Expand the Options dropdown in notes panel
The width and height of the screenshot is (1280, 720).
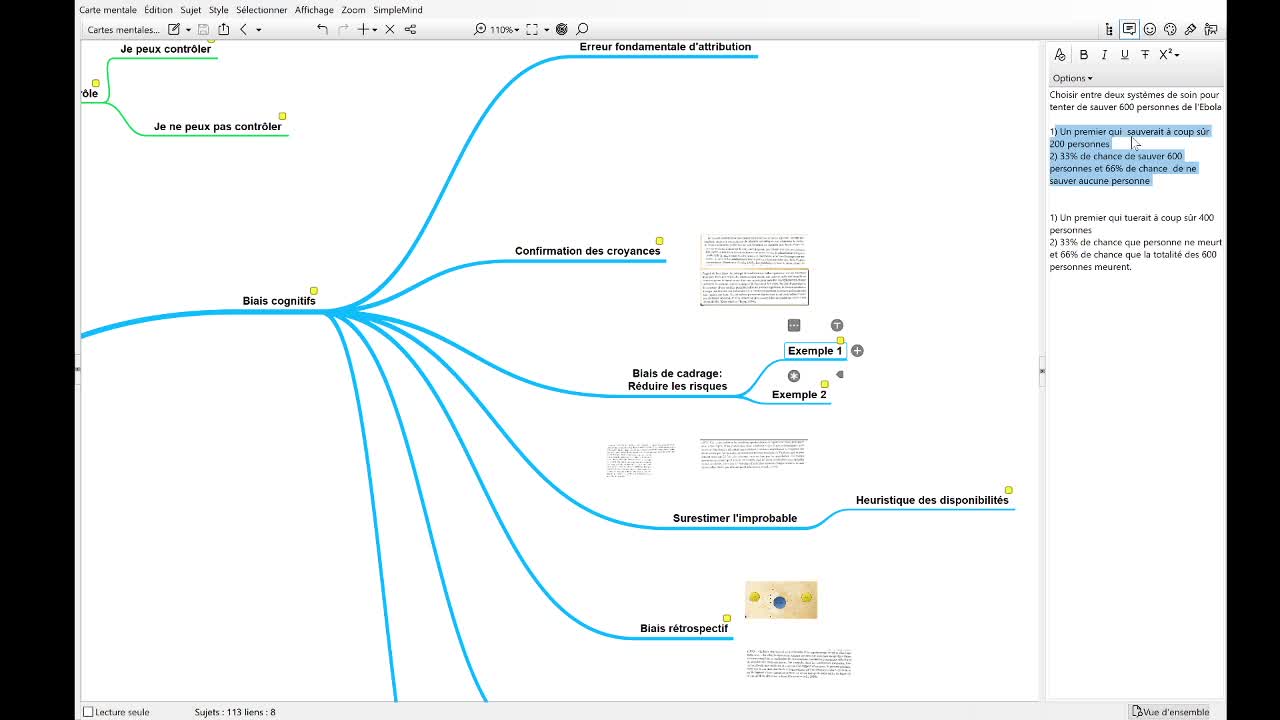click(x=1072, y=78)
